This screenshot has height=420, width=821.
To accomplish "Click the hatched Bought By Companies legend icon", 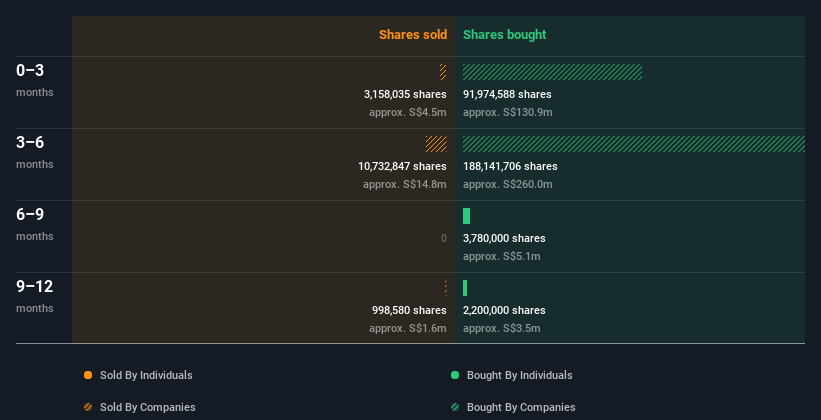I will coord(455,407).
